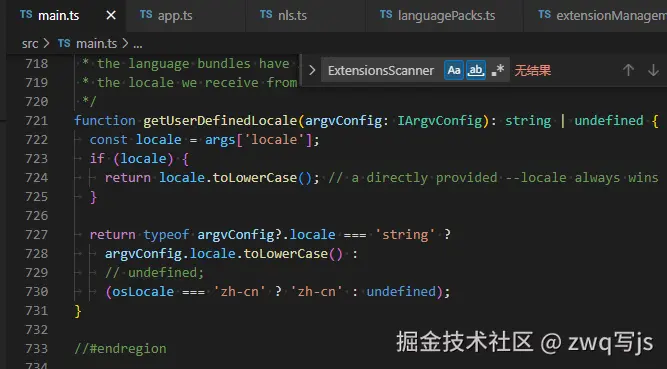667x369 pixels.
Task: Click TS icon in main.ts breadcrumb
Action: tap(64, 43)
